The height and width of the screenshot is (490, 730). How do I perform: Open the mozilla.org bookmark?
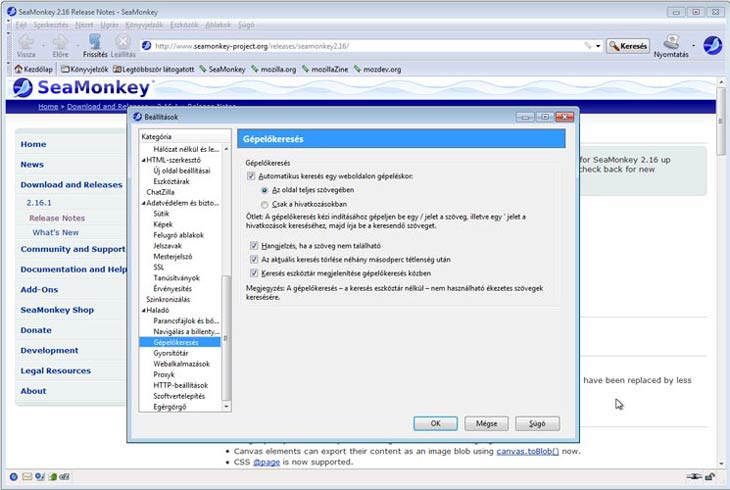click(x=274, y=69)
